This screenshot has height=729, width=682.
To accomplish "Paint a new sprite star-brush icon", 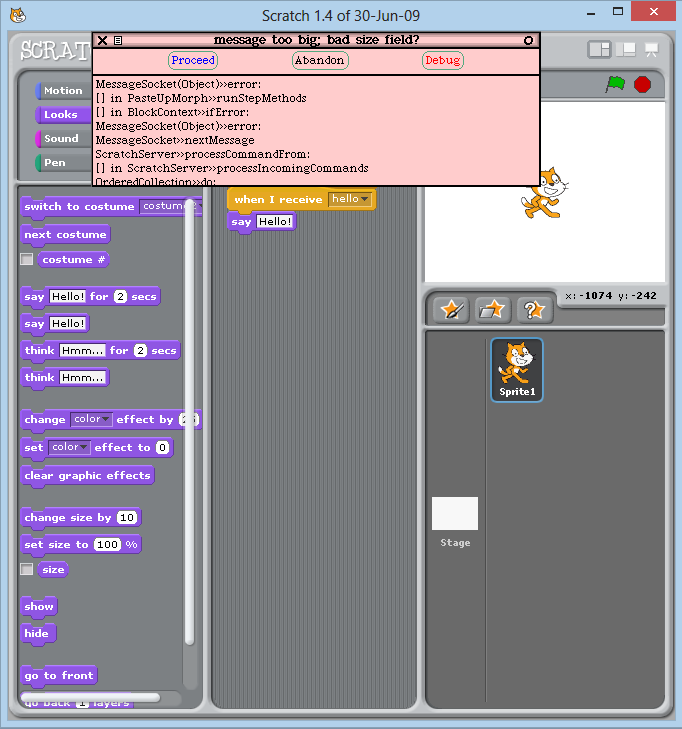I will pos(451,310).
